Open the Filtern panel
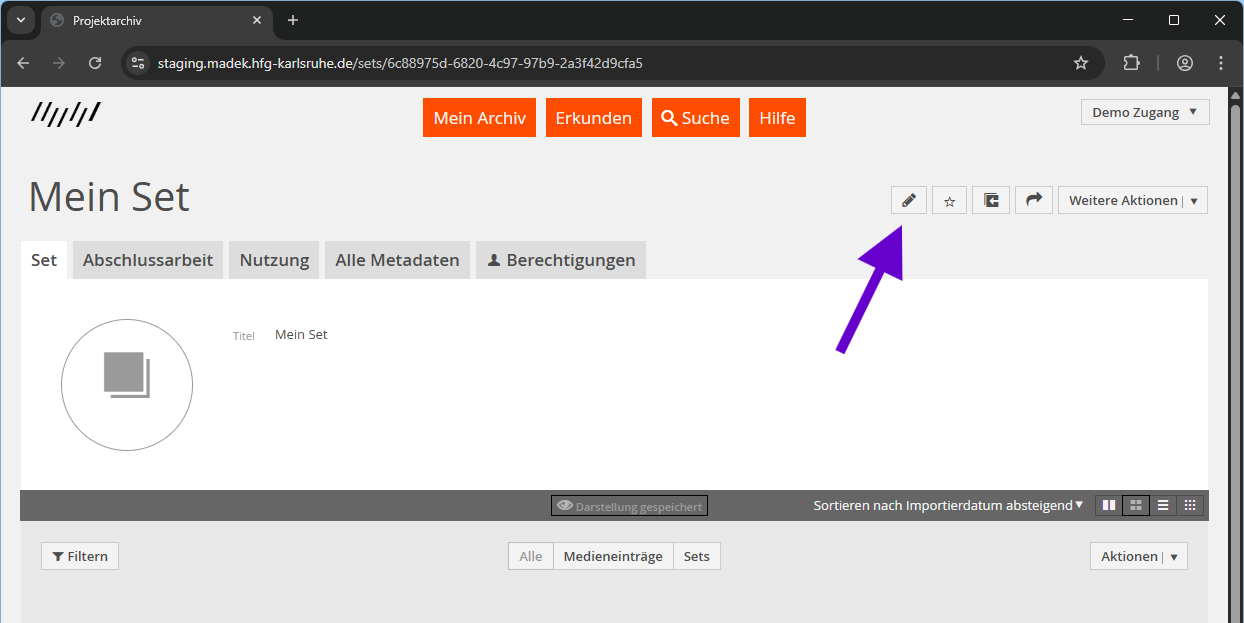Image resolution: width=1244 pixels, height=623 pixels. pos(79,555)
